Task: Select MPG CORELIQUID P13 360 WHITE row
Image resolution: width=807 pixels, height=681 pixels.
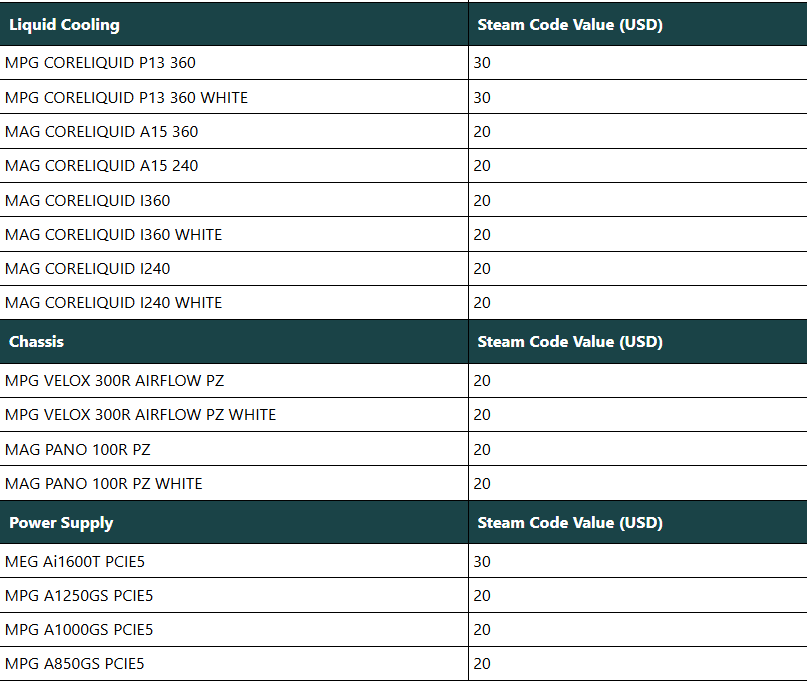Action: pos(404,97)
